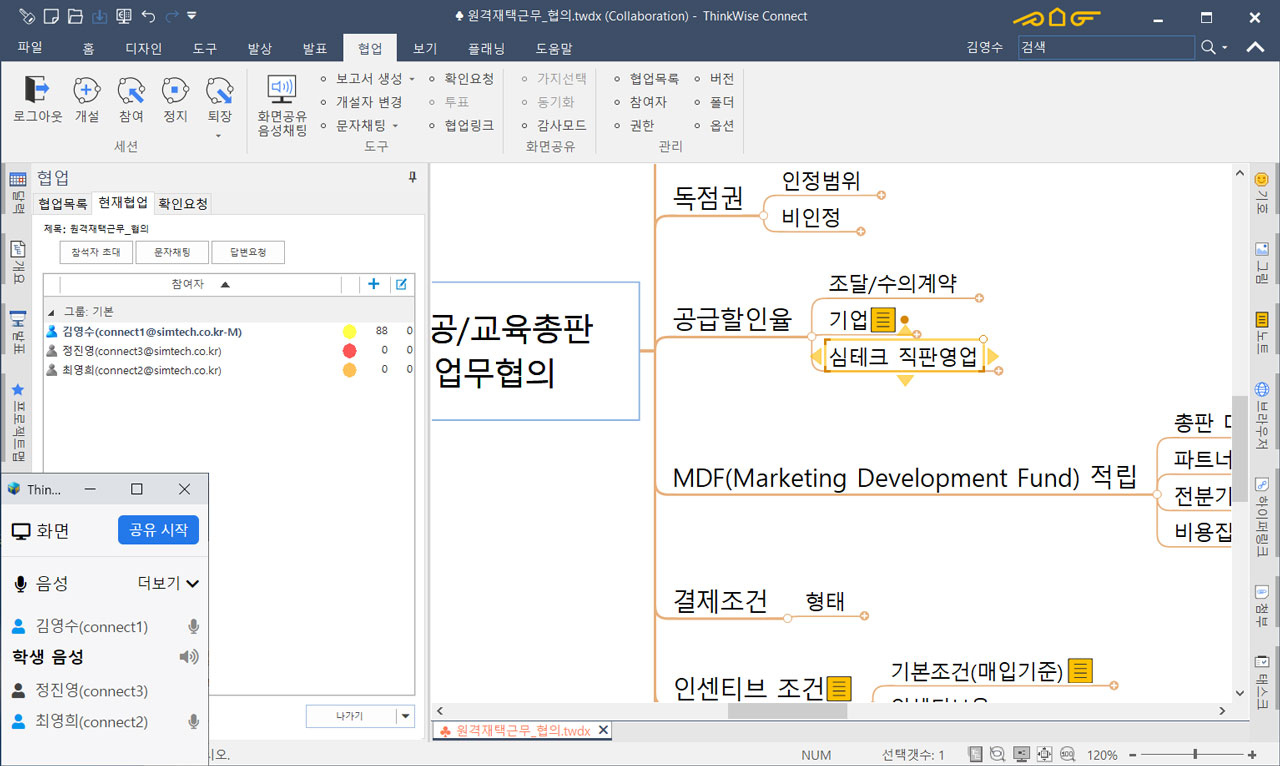The image size is (1280, 766).
Task: Click the 100% zoom icon in status bar
Action: pyautogui.click(x=1067, y=754)
